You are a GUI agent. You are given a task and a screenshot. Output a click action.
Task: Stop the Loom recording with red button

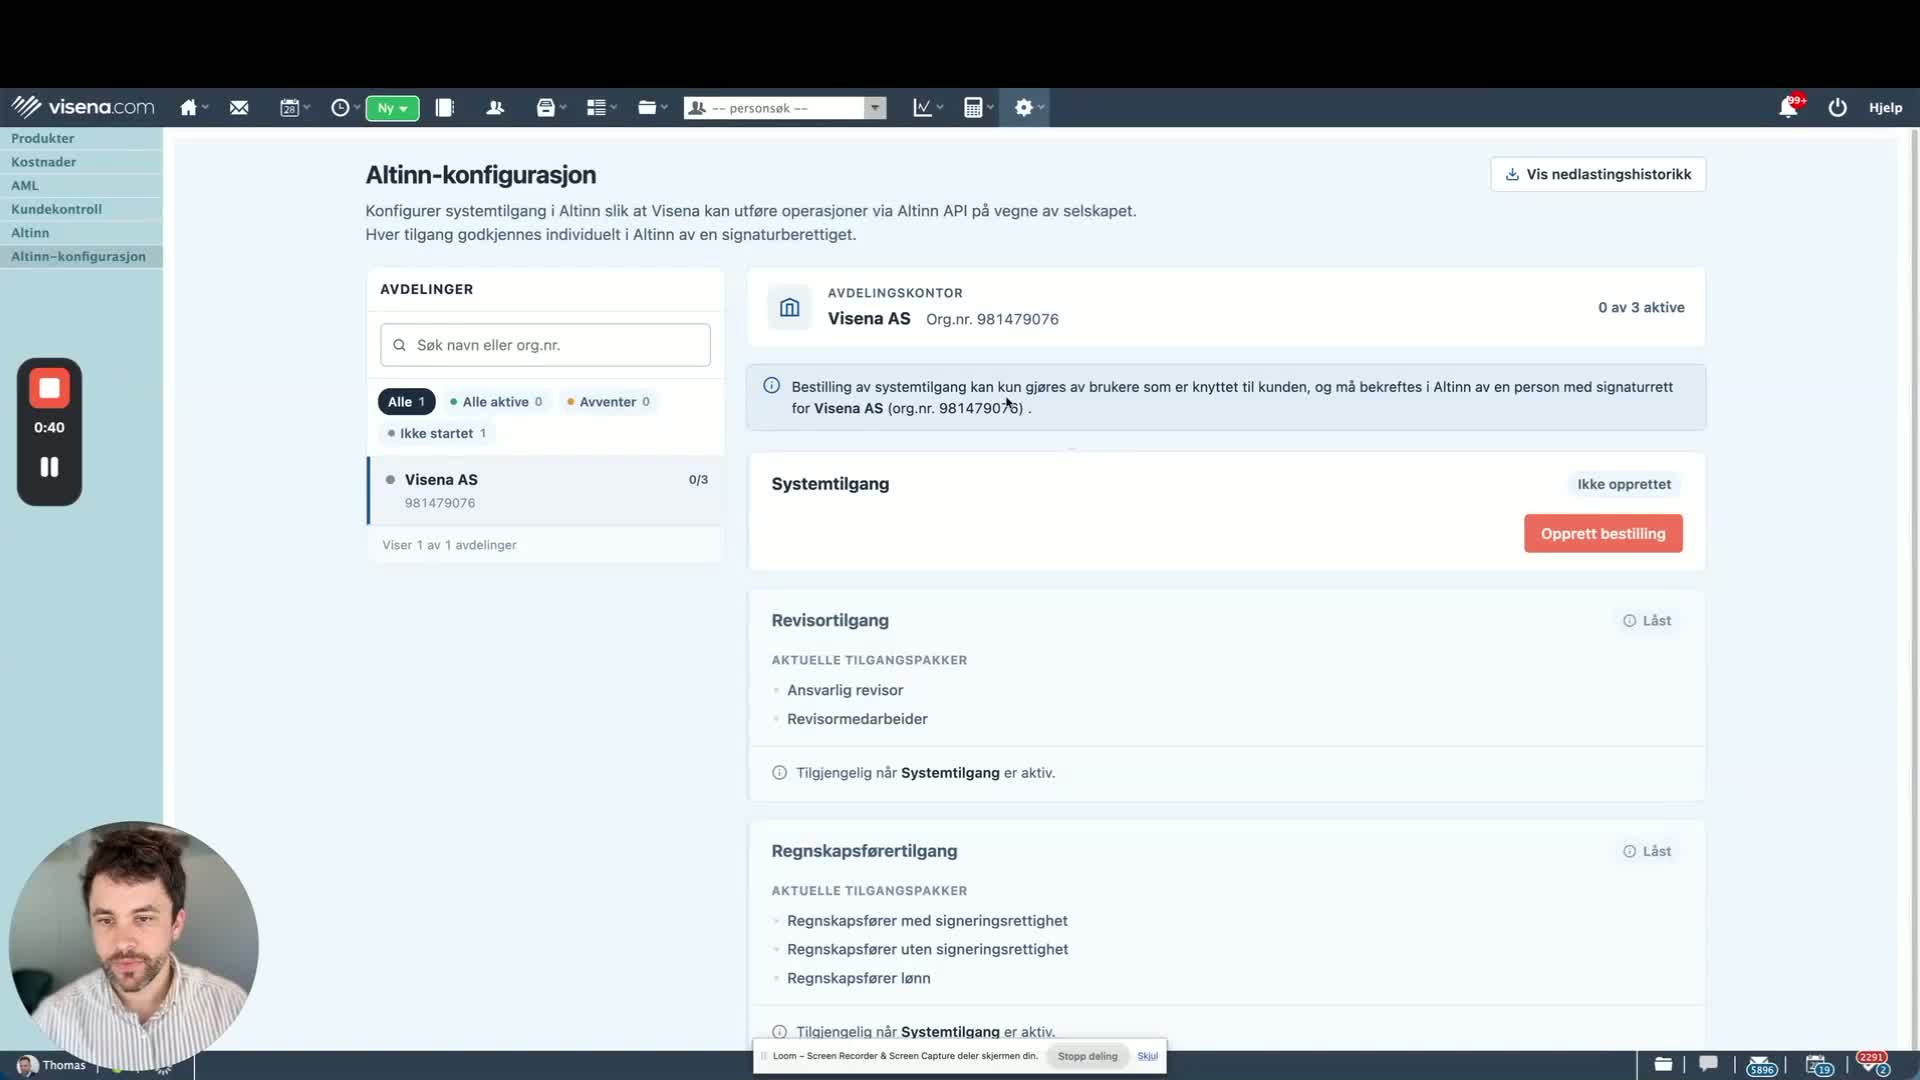coord(49,389)
